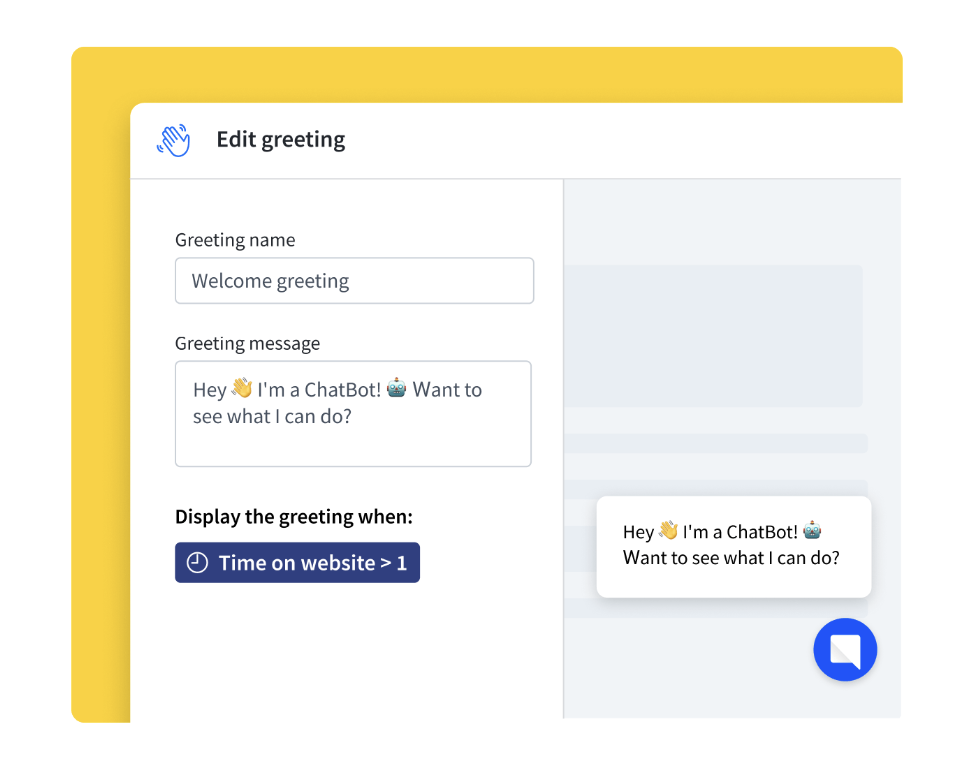Viewport: 964px width, 766px height.
Task: Open the blue chat widget launcher
Action: click(x=845, y=649)
